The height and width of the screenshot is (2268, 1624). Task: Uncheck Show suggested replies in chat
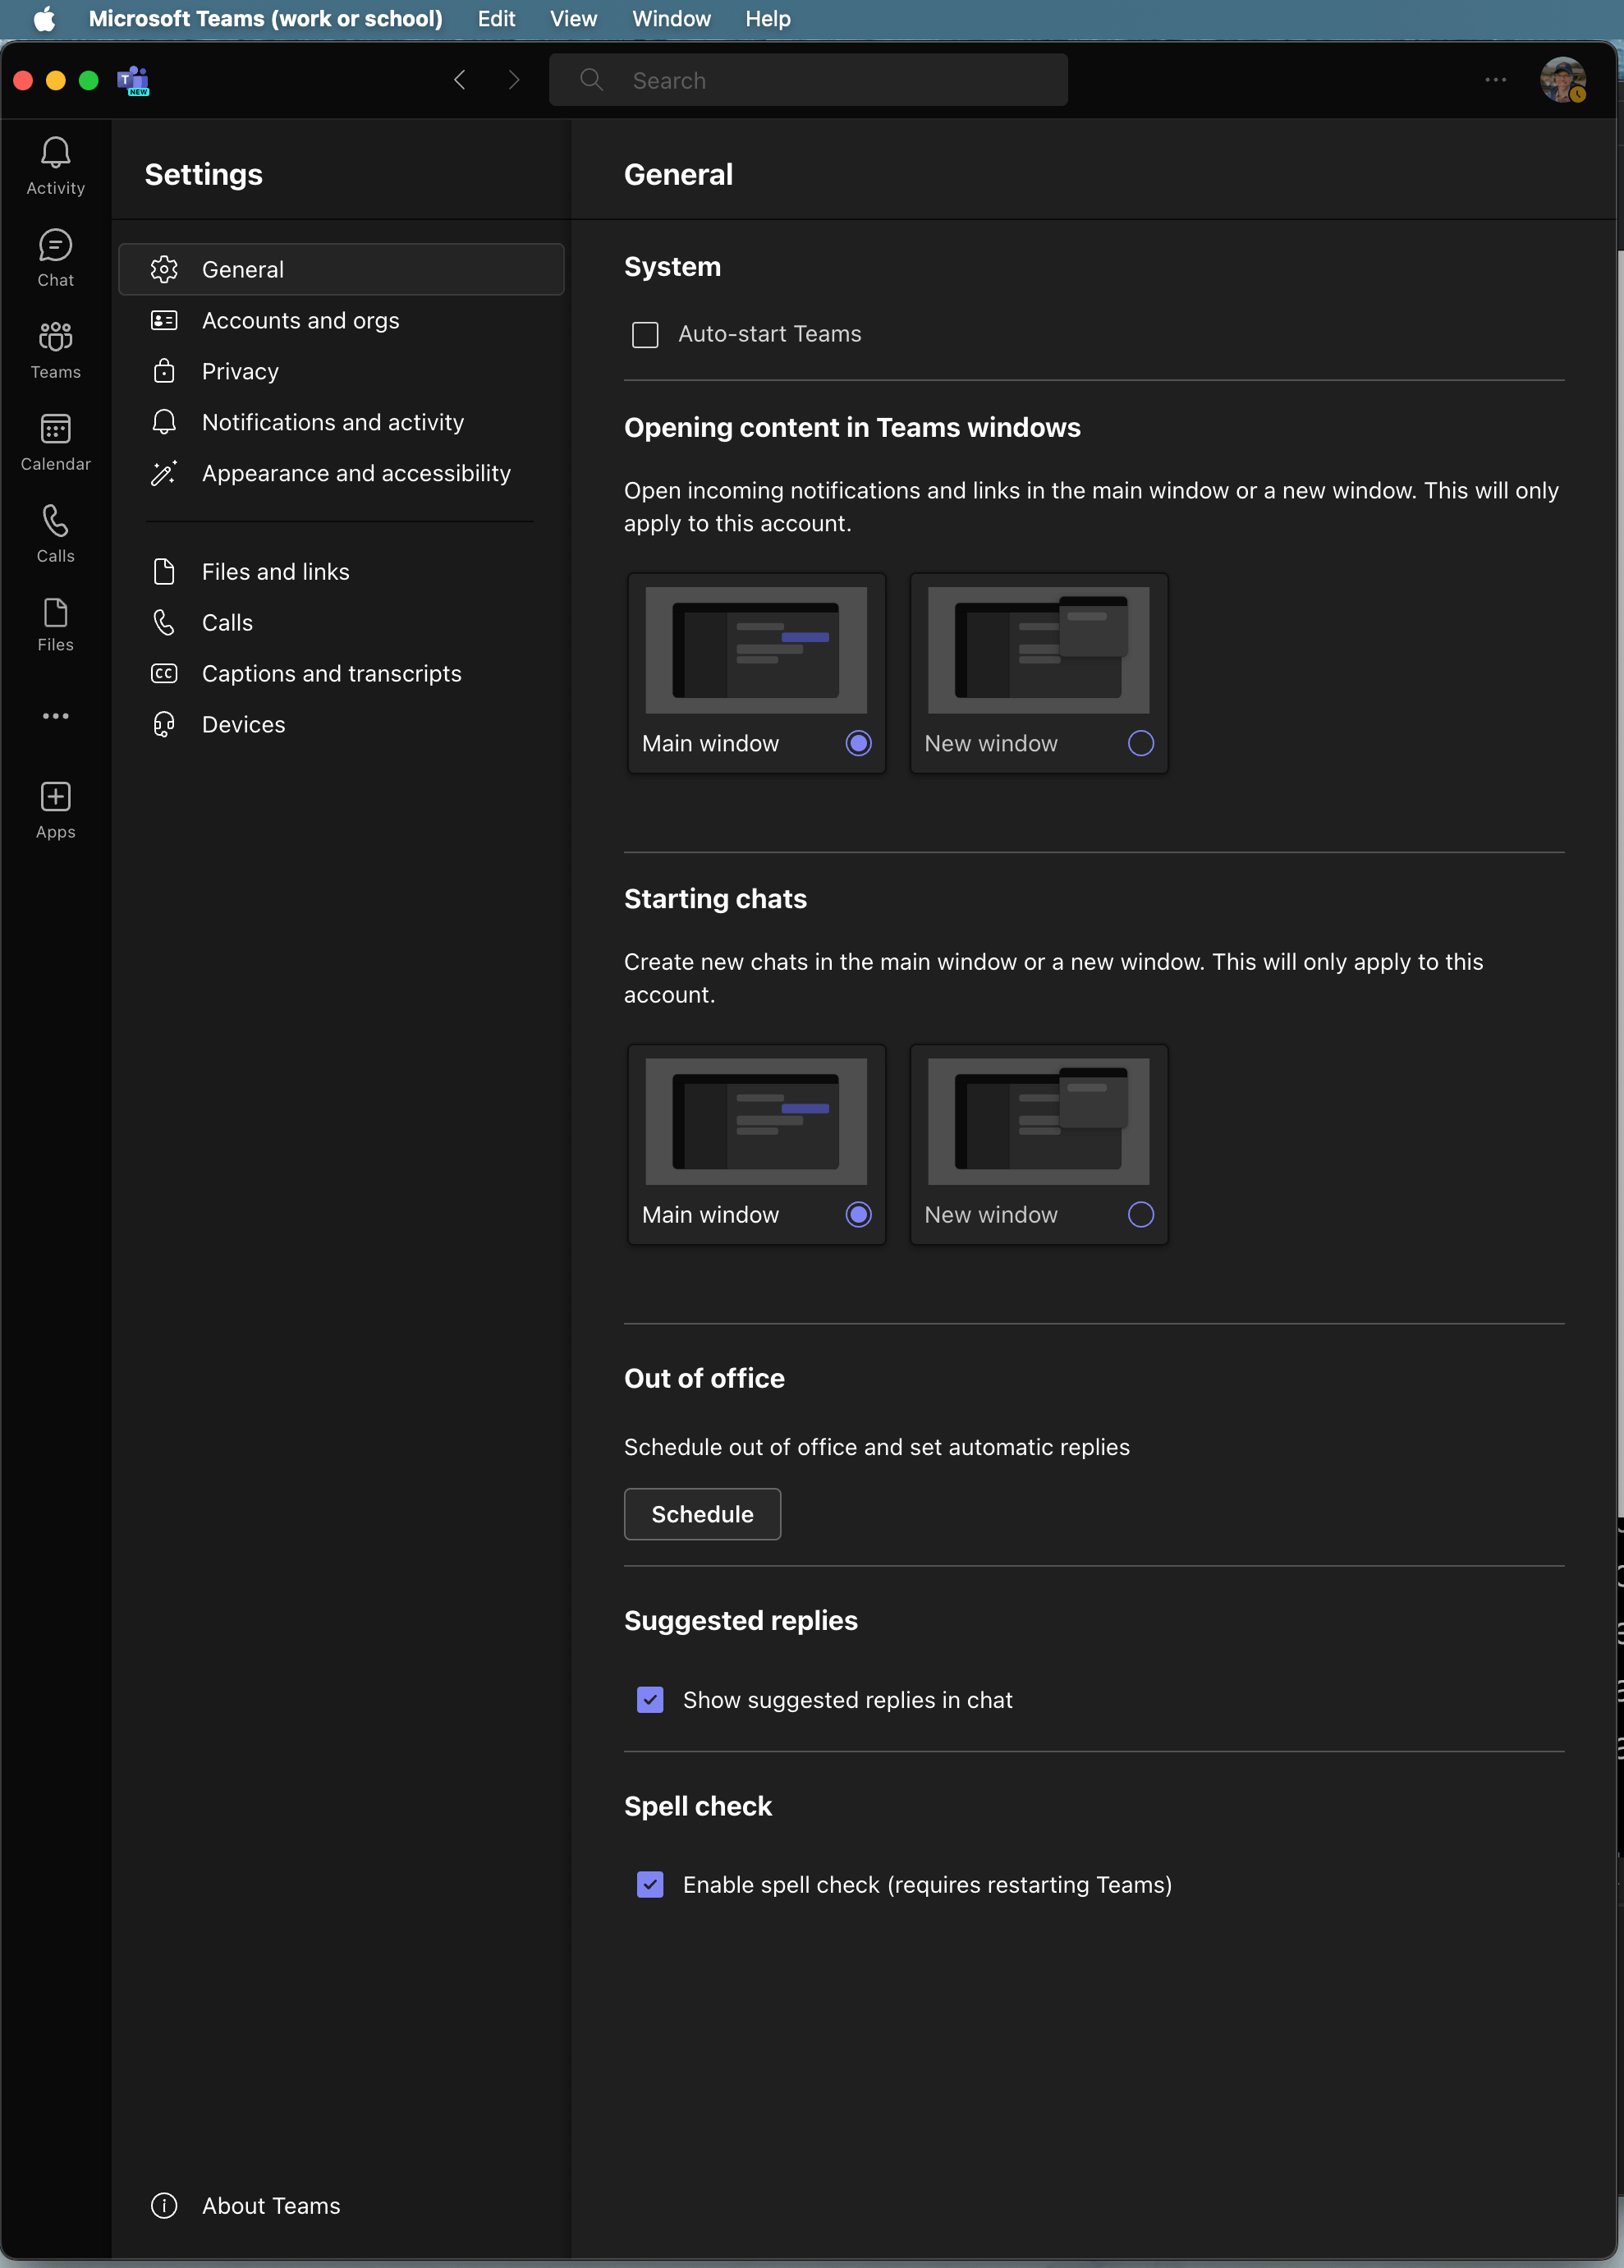point(650,1699)
